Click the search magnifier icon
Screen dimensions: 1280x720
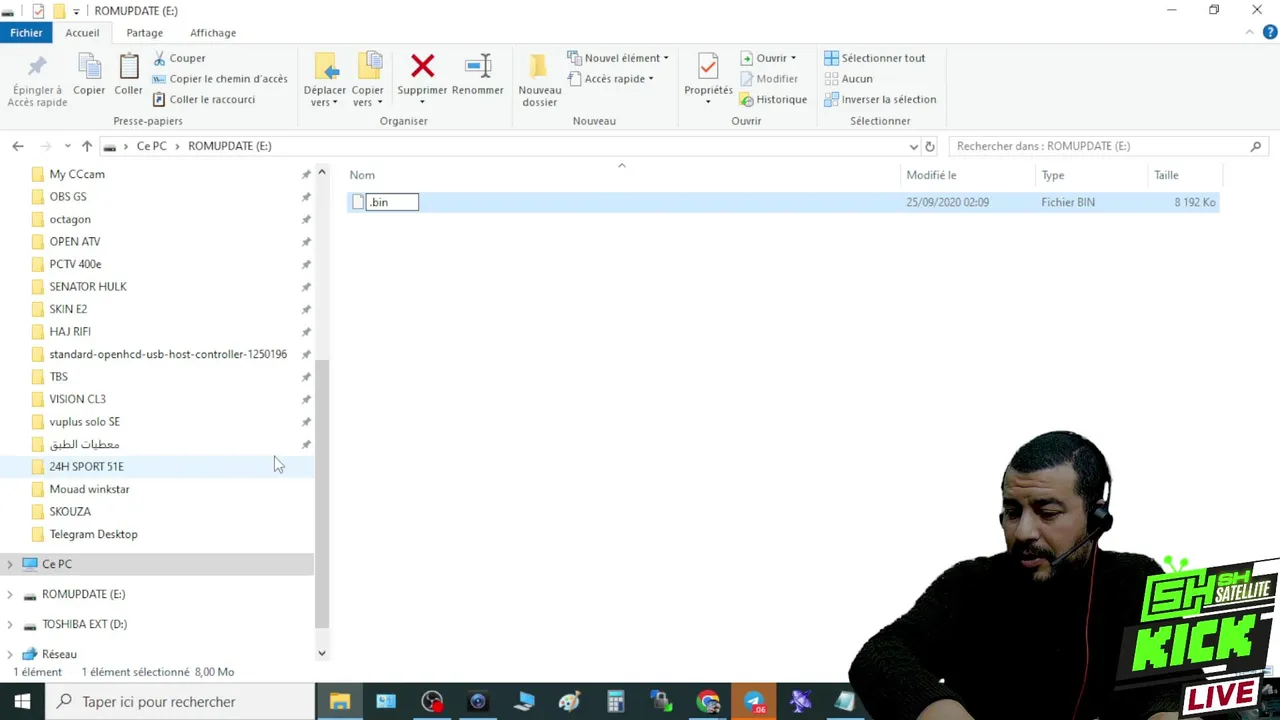tap(1256, 146)
